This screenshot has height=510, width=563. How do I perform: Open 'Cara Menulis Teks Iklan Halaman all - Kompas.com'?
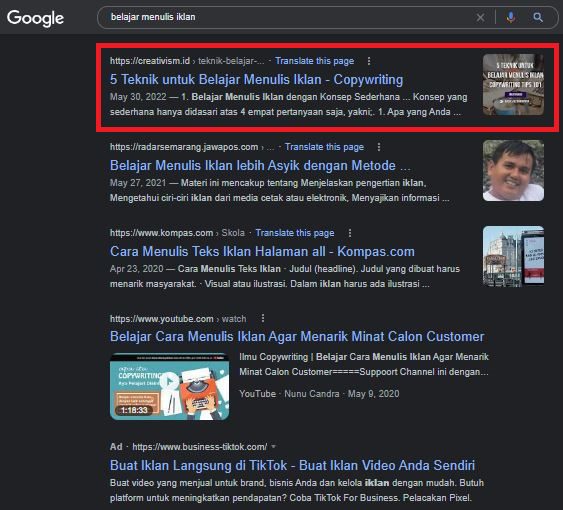(262, 251)
